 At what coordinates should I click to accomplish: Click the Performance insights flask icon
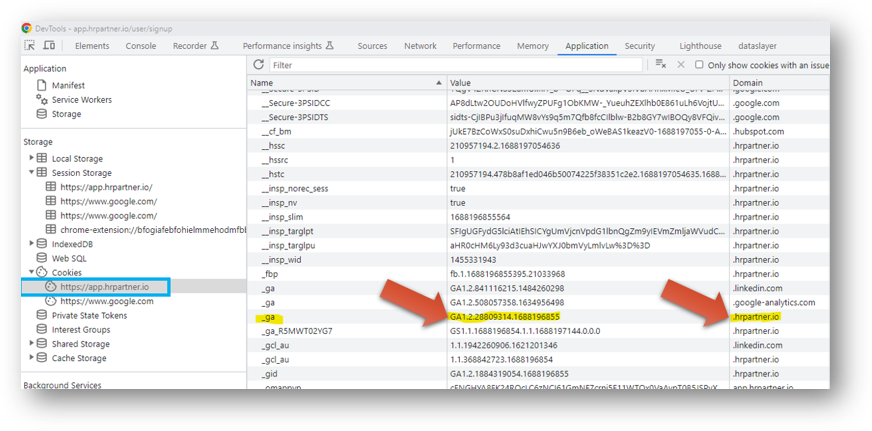click(329, 46)
